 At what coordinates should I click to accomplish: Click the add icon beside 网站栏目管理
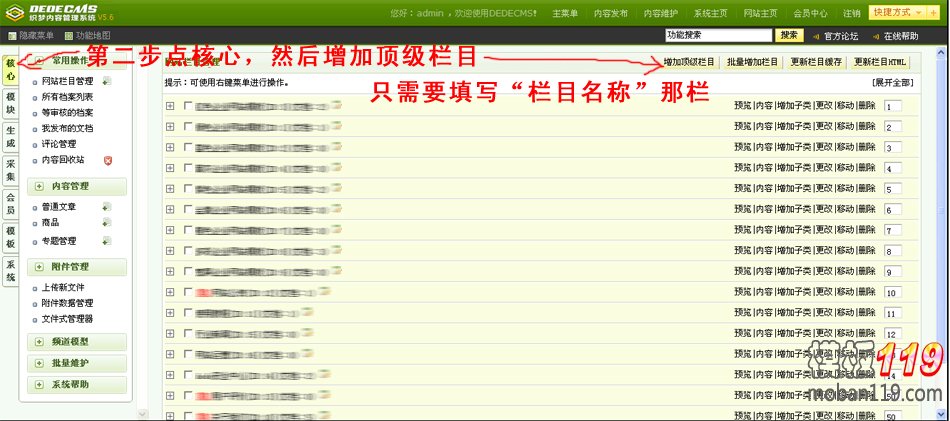pos(107,81)
